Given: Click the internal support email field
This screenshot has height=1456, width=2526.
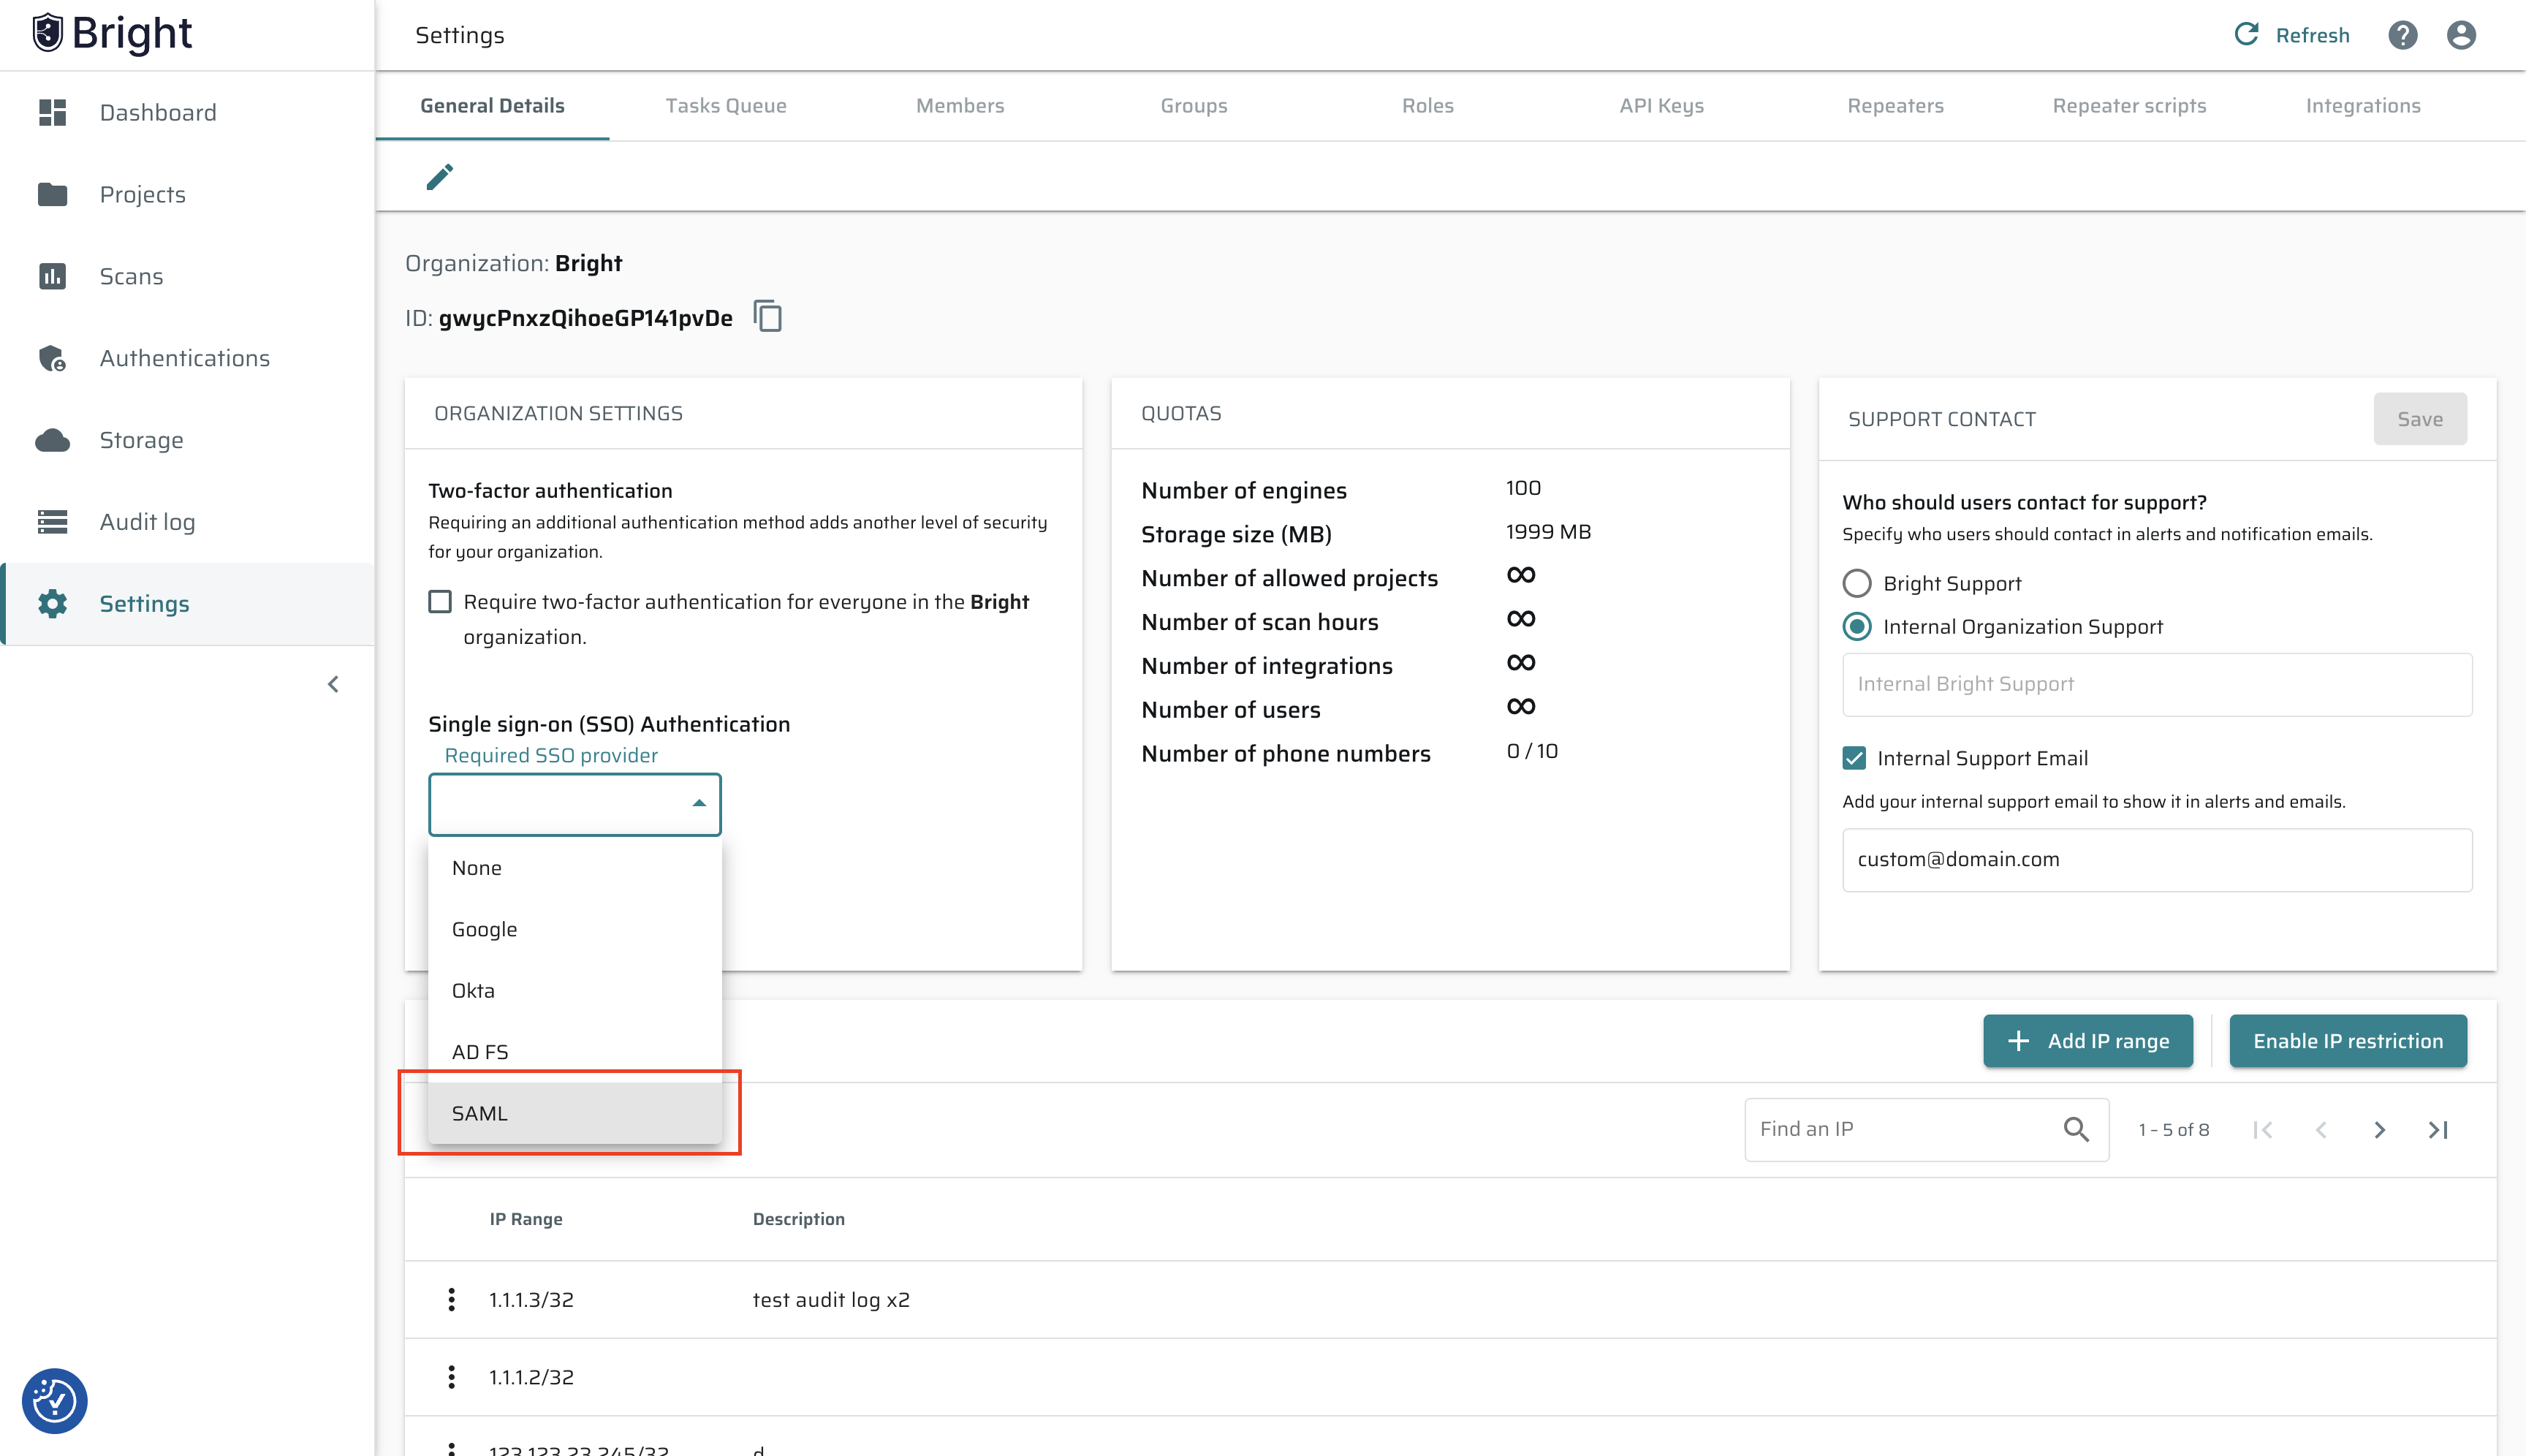Looking at the screenshot, I should [x=2157, y=860].
